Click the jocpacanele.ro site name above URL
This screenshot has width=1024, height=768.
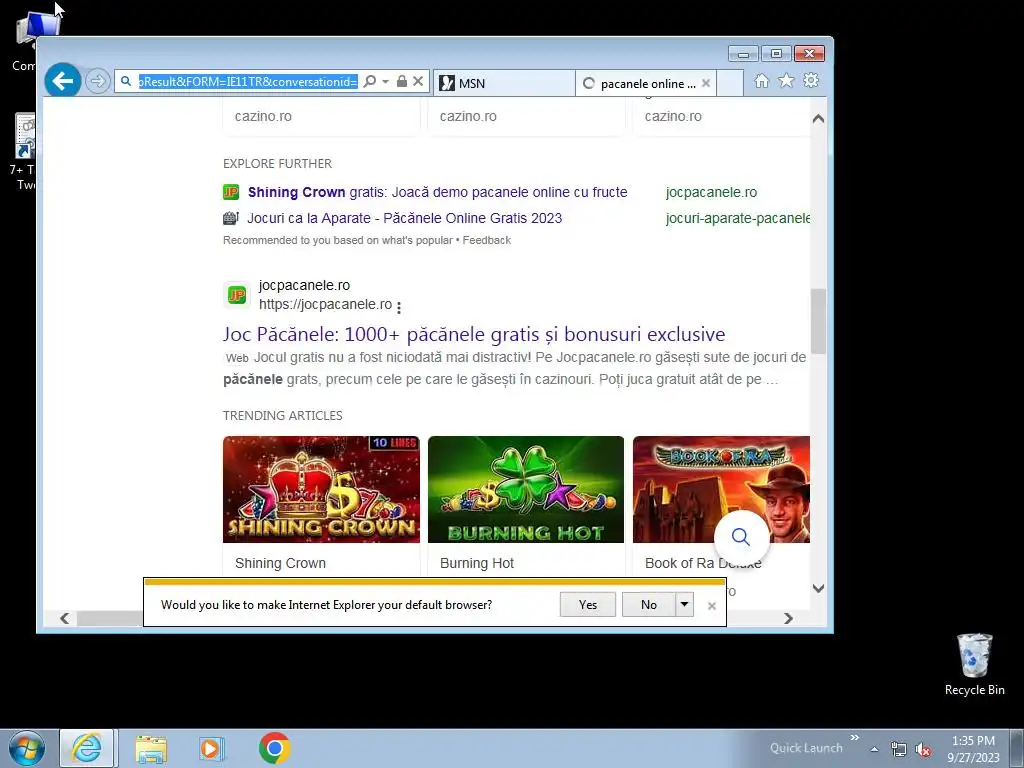(x=304, y=285)
